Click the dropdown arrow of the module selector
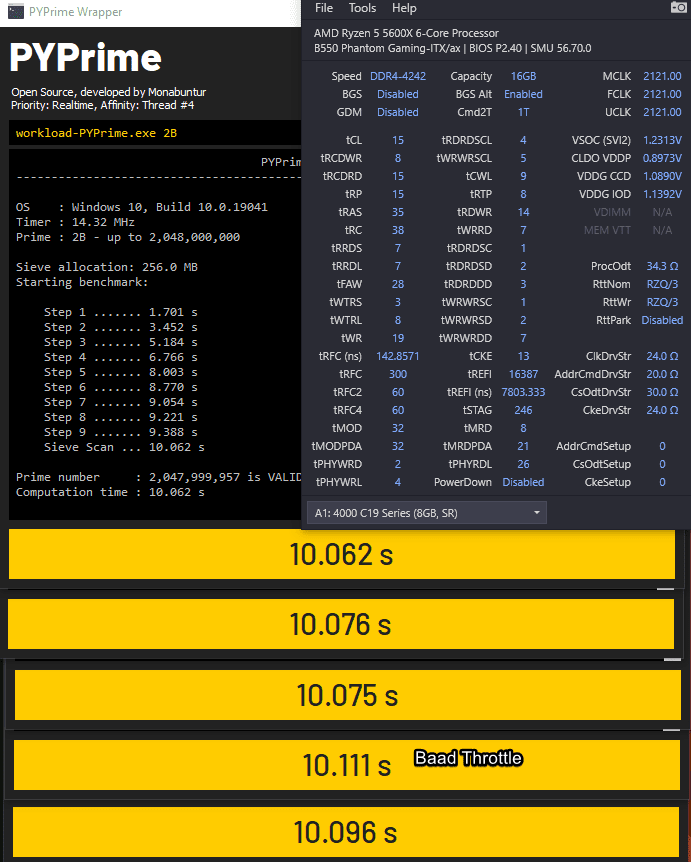The image size is (691, 862). coord(537,513)
